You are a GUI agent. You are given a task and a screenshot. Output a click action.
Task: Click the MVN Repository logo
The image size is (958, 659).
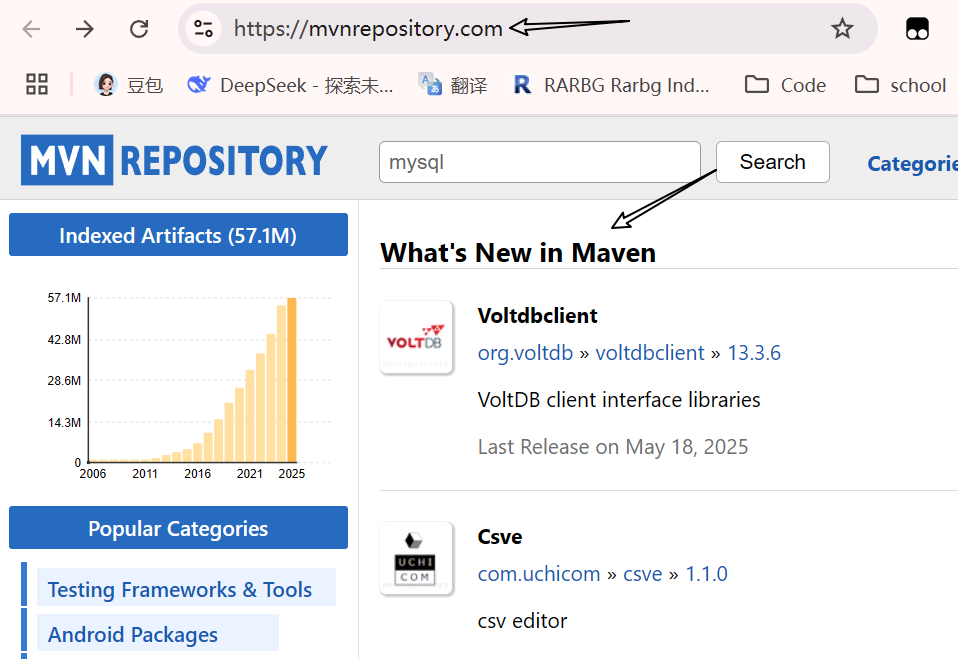pyautogui.click(x=175, y=160)
